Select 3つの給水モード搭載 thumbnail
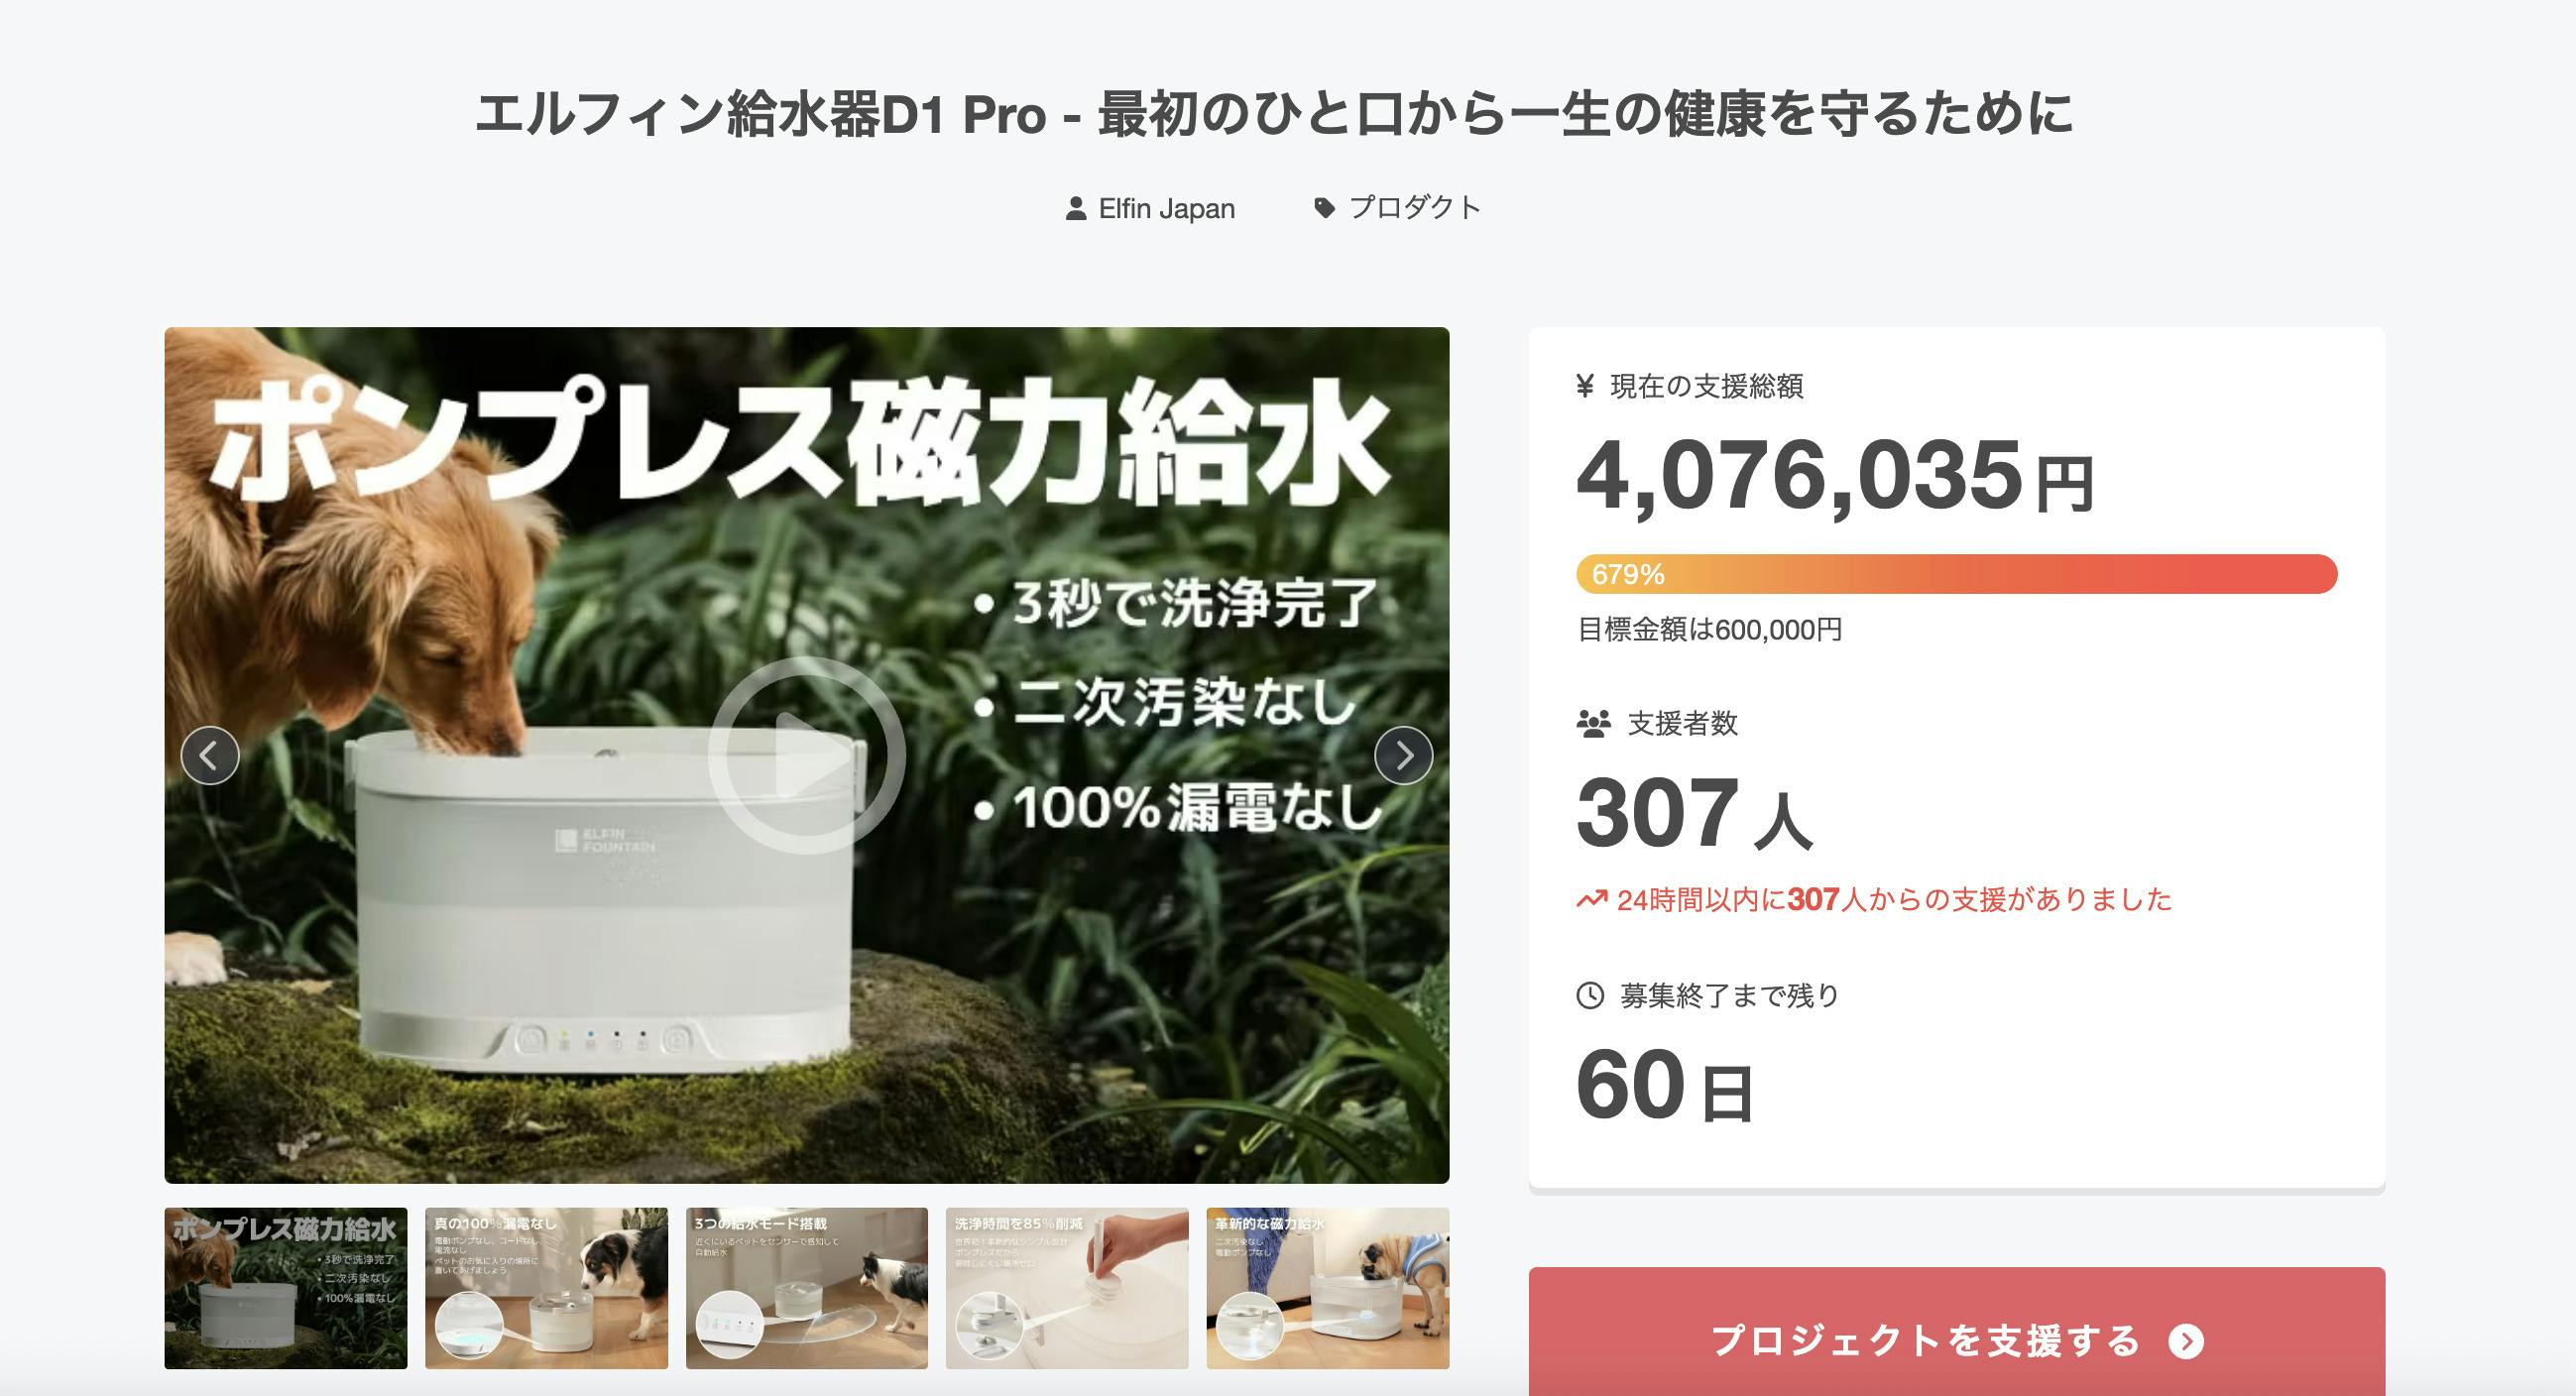This screenshot has height=1396, width=2576. pos(807,1288)
